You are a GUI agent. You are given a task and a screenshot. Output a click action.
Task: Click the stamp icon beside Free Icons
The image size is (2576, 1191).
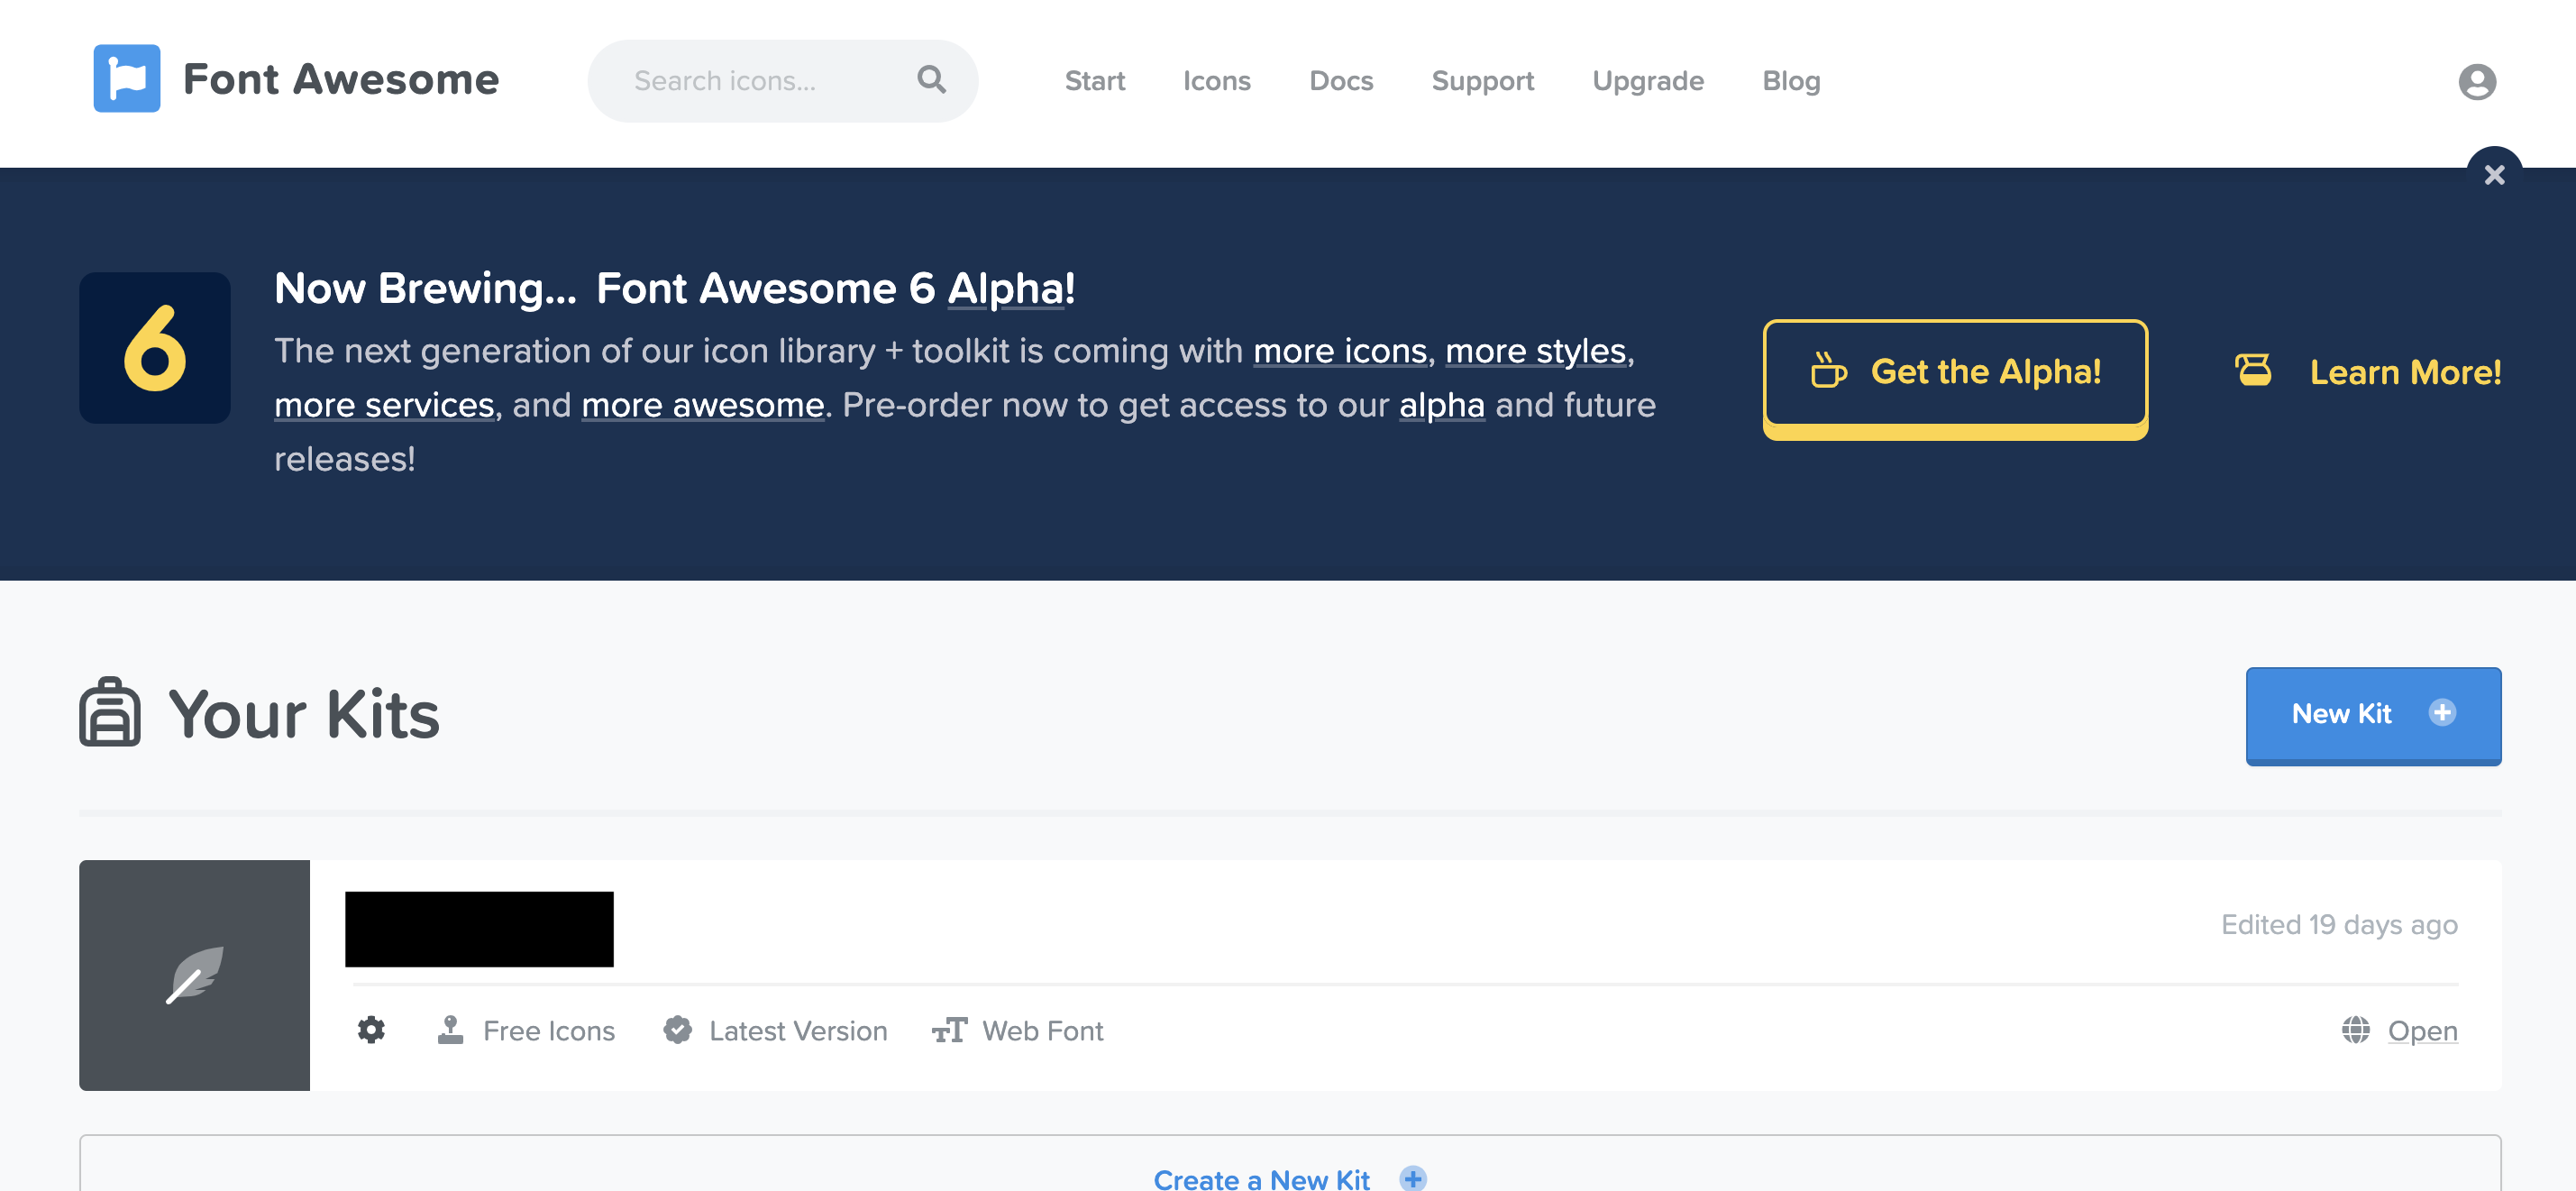point(450,1030)
